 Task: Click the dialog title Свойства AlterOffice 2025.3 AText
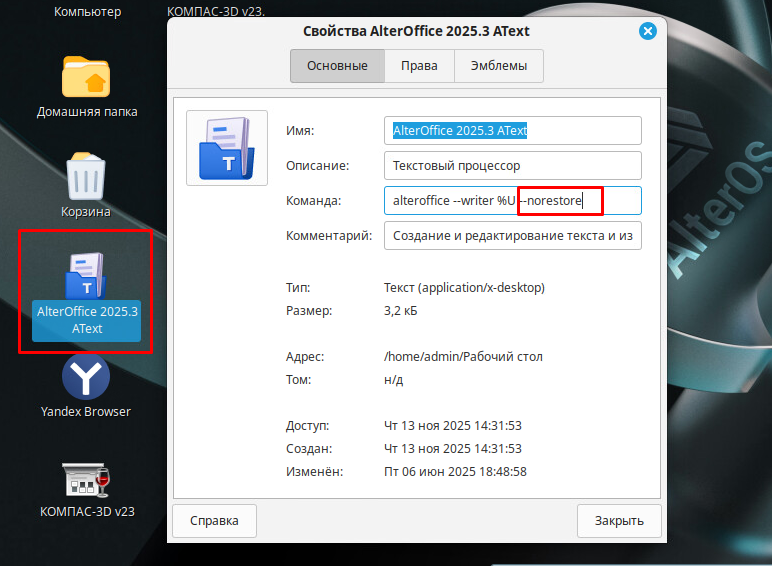(416, 31)
